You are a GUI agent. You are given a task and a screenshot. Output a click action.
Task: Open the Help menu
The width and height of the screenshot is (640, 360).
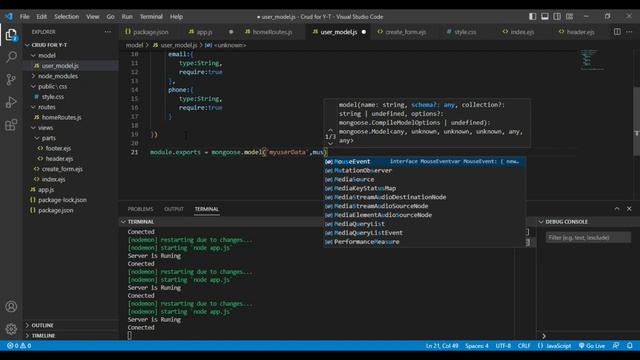click(x=176, y=17)
